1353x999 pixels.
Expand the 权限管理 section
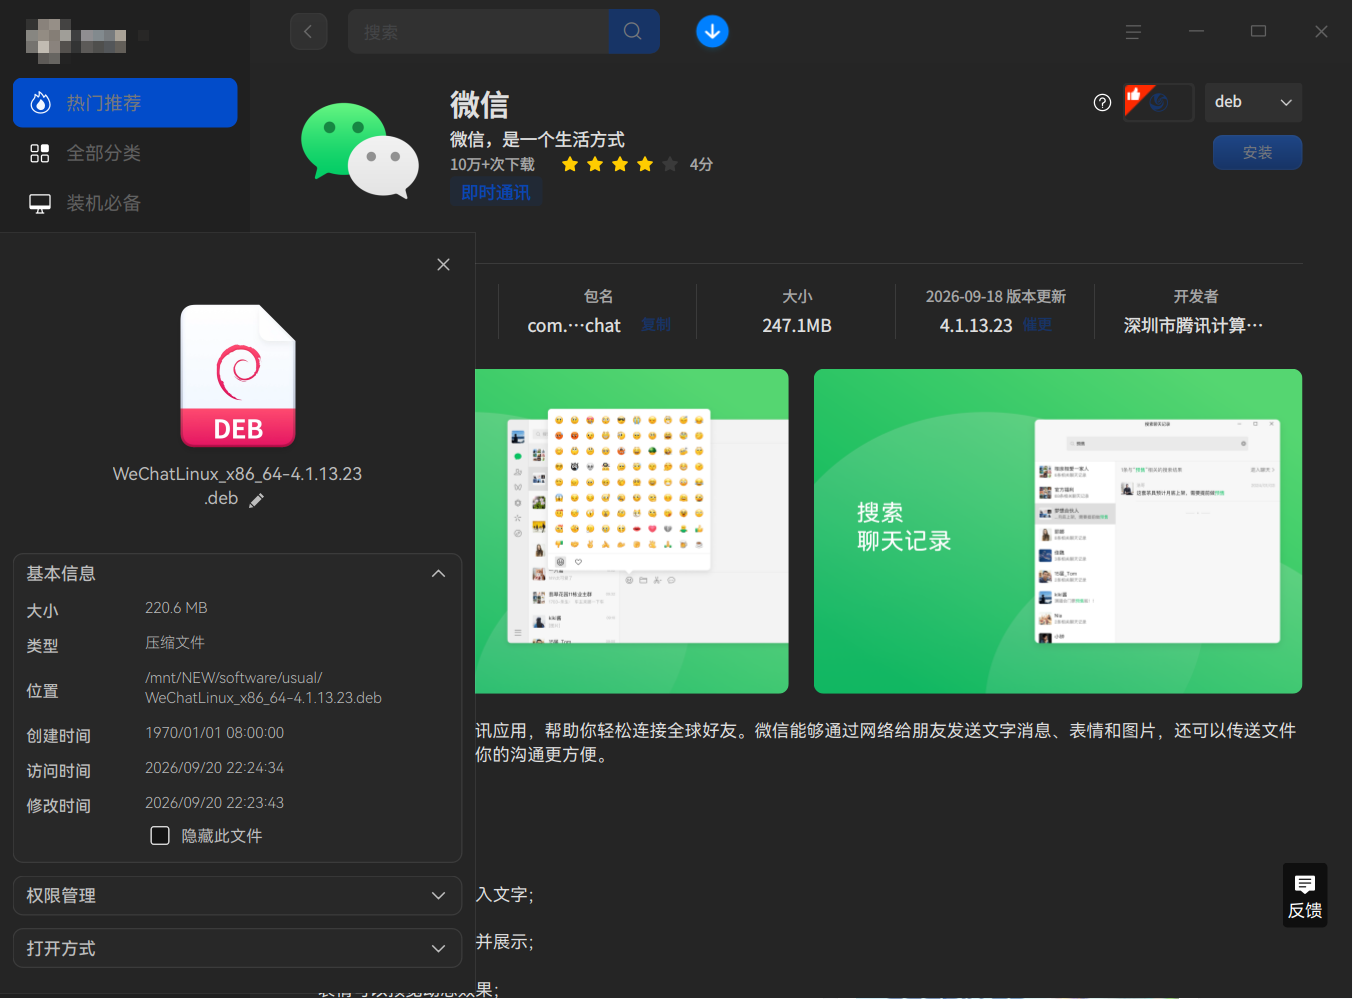pyautogui.click(x=238, y=896)
